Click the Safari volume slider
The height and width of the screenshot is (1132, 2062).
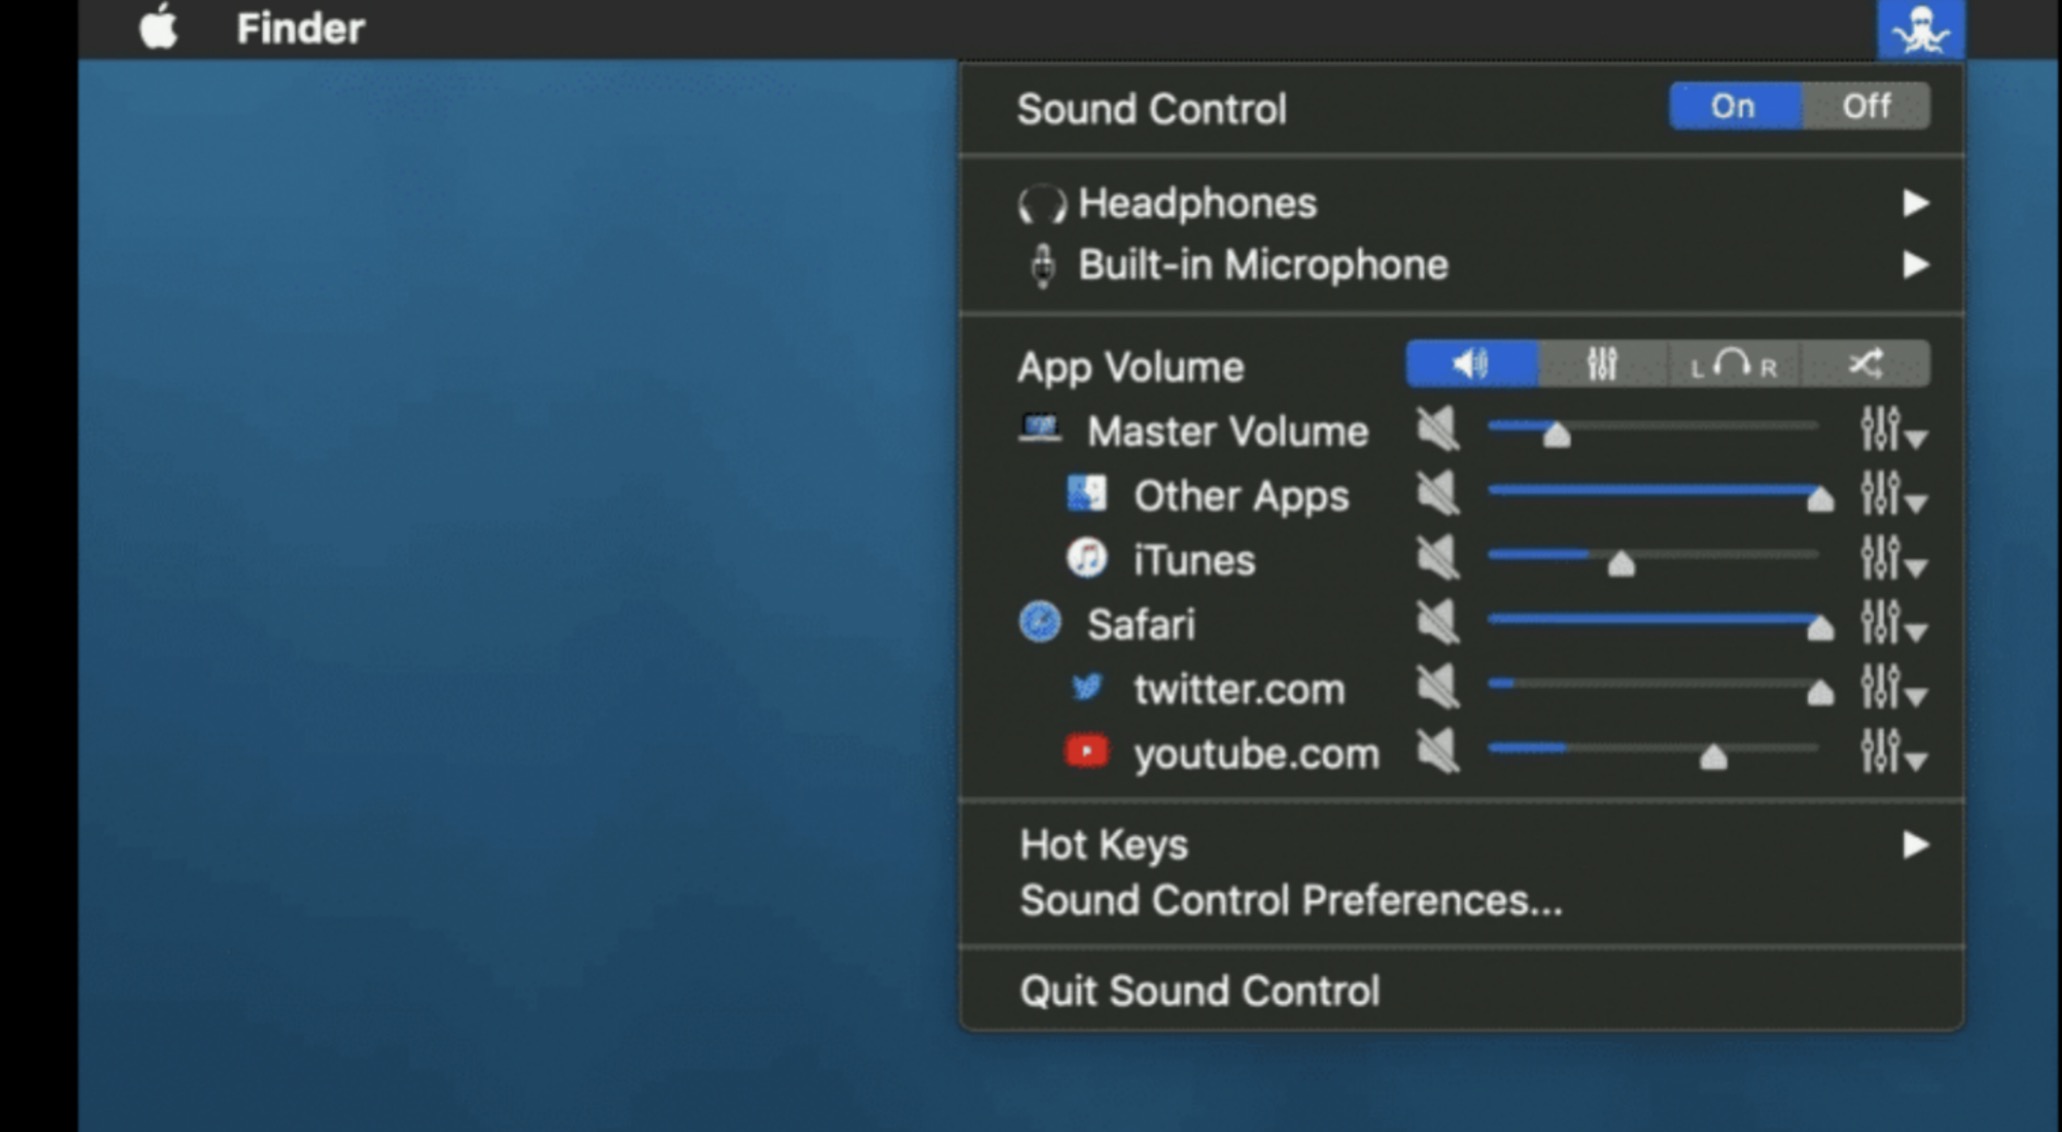pyautogui.click(x=1660, y=623)
